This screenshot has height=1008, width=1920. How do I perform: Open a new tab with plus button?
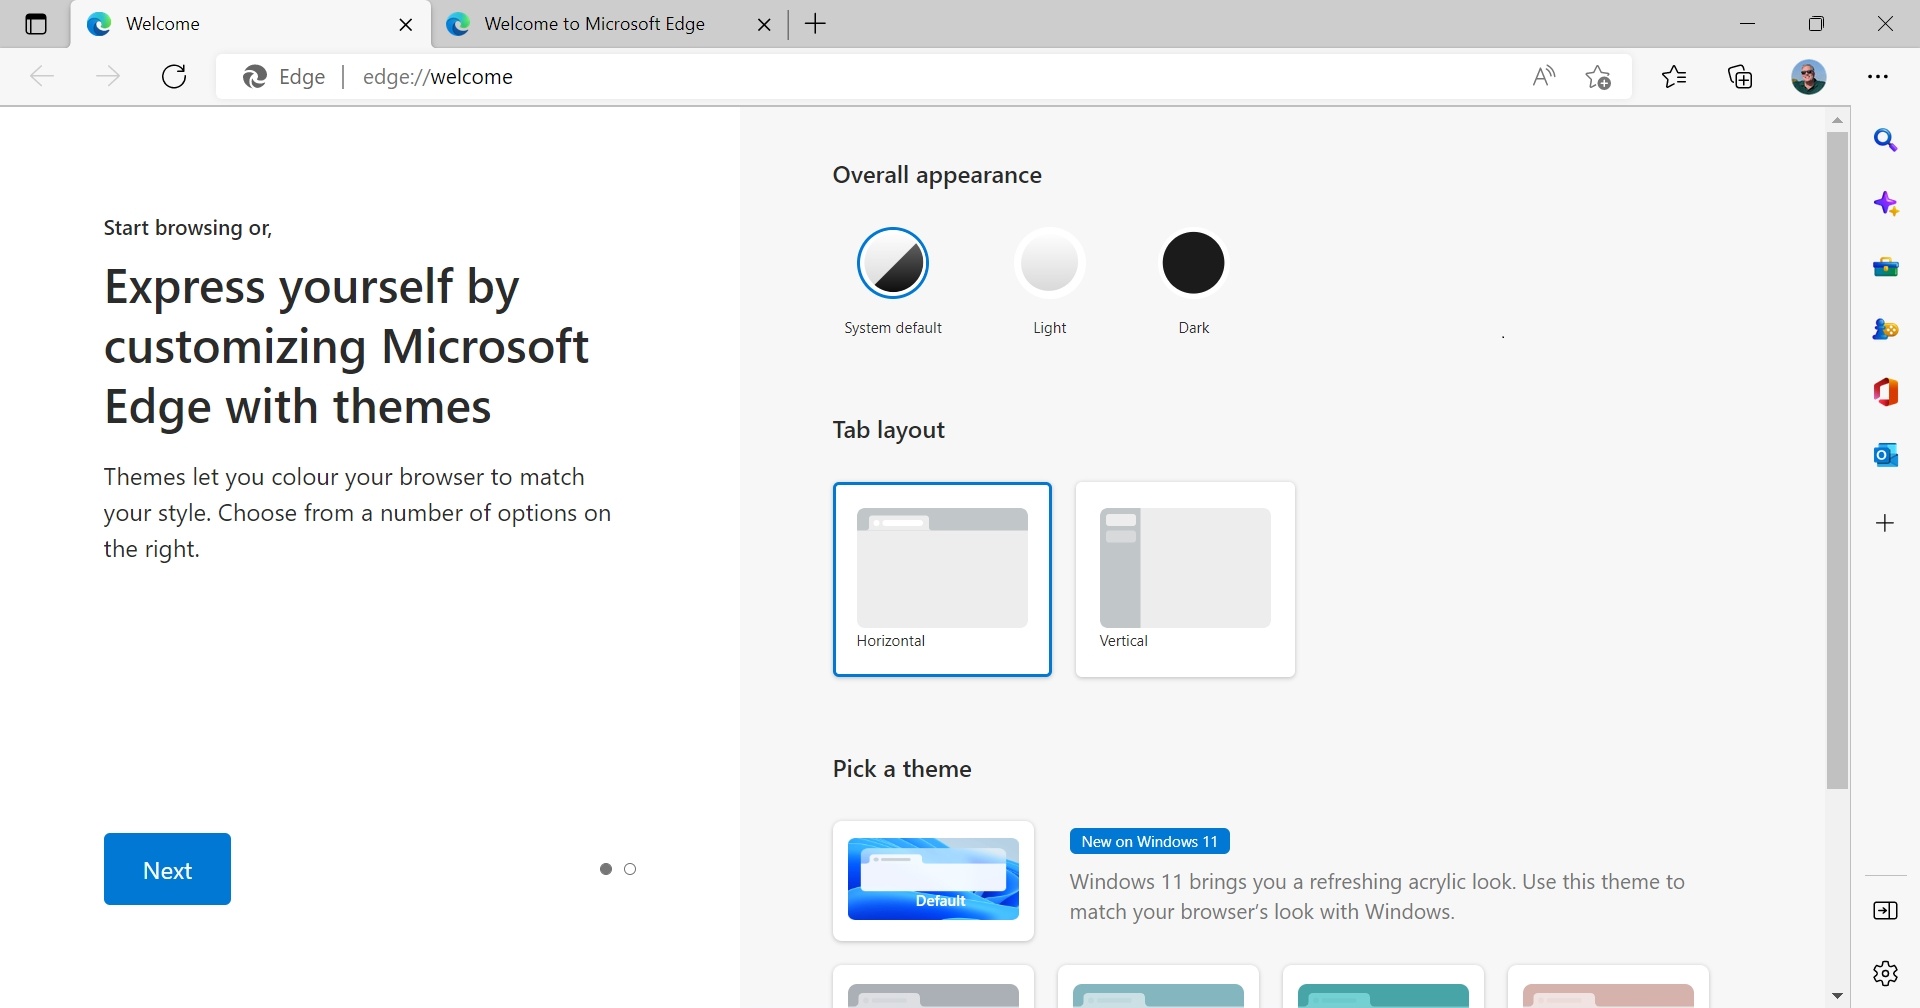pos(816,24)
